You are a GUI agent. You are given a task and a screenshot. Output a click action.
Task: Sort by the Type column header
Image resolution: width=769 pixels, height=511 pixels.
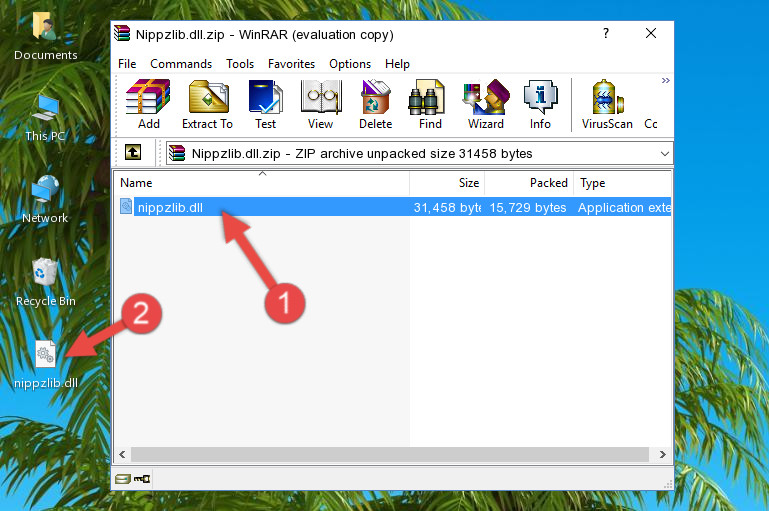point(622,183)
